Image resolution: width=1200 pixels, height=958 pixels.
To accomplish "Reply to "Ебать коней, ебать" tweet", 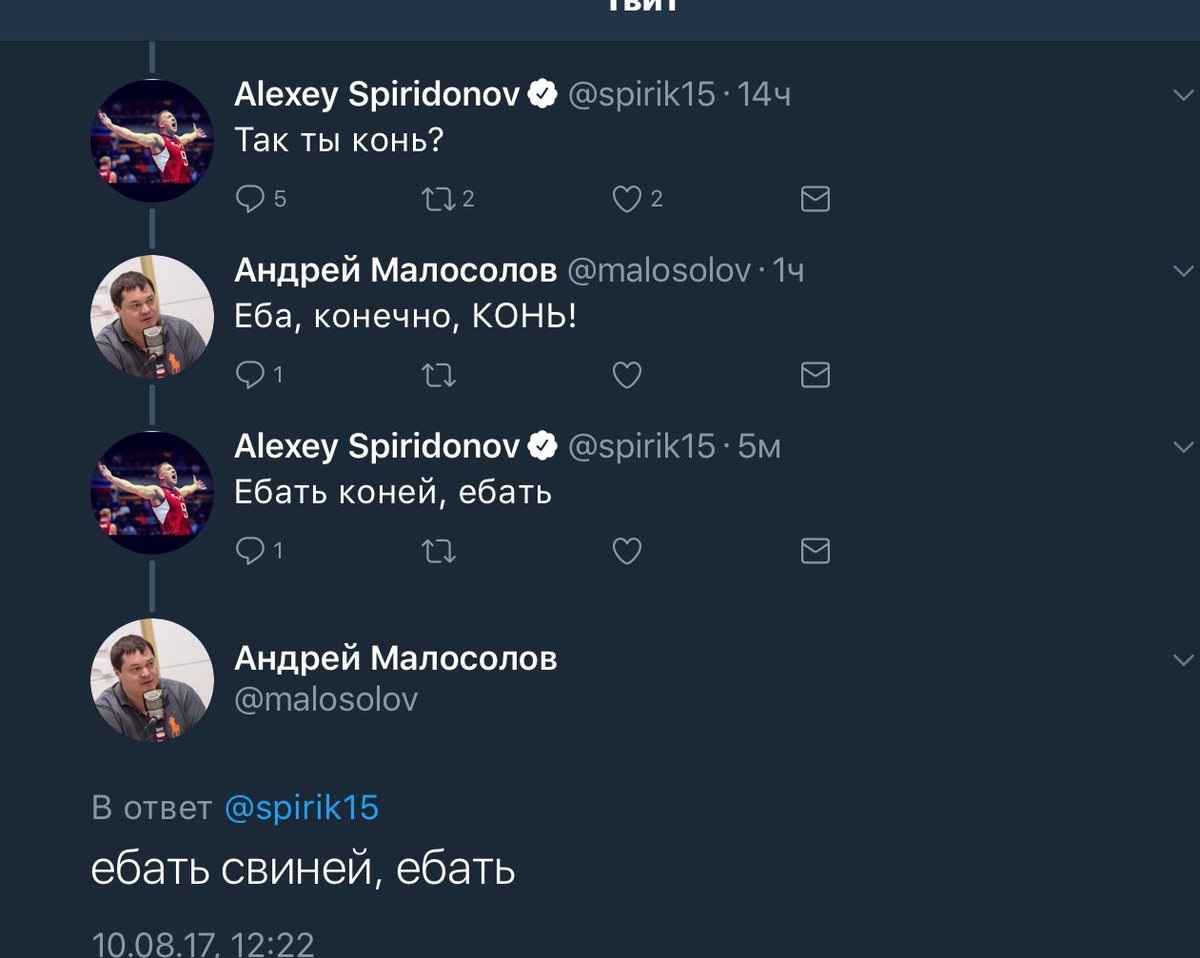I will [x=249, y=551].
